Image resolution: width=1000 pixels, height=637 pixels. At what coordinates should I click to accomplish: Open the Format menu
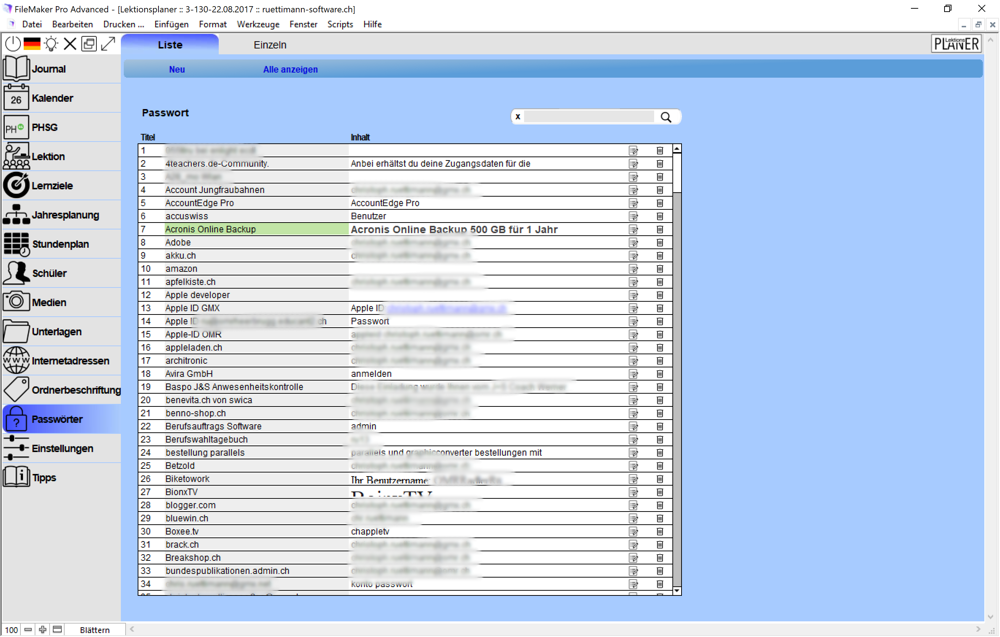pos(212,24)
